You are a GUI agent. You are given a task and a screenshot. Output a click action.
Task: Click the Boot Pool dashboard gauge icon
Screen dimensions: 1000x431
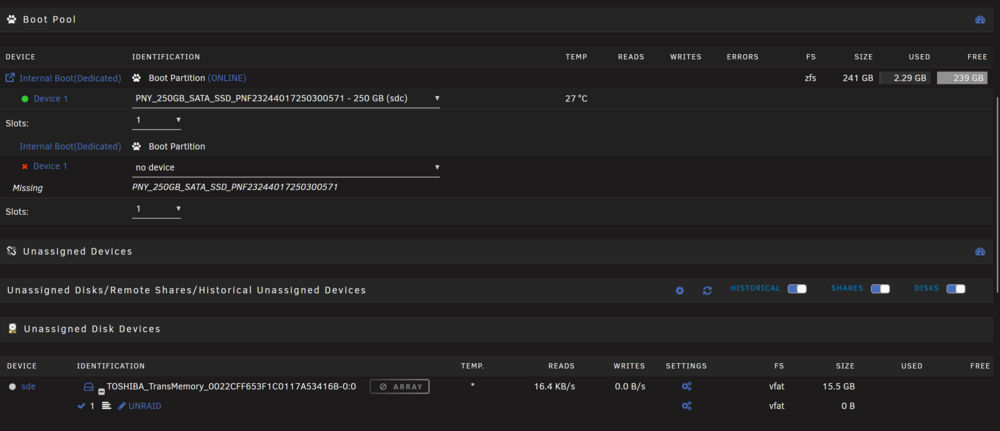(x=980, y=20)
